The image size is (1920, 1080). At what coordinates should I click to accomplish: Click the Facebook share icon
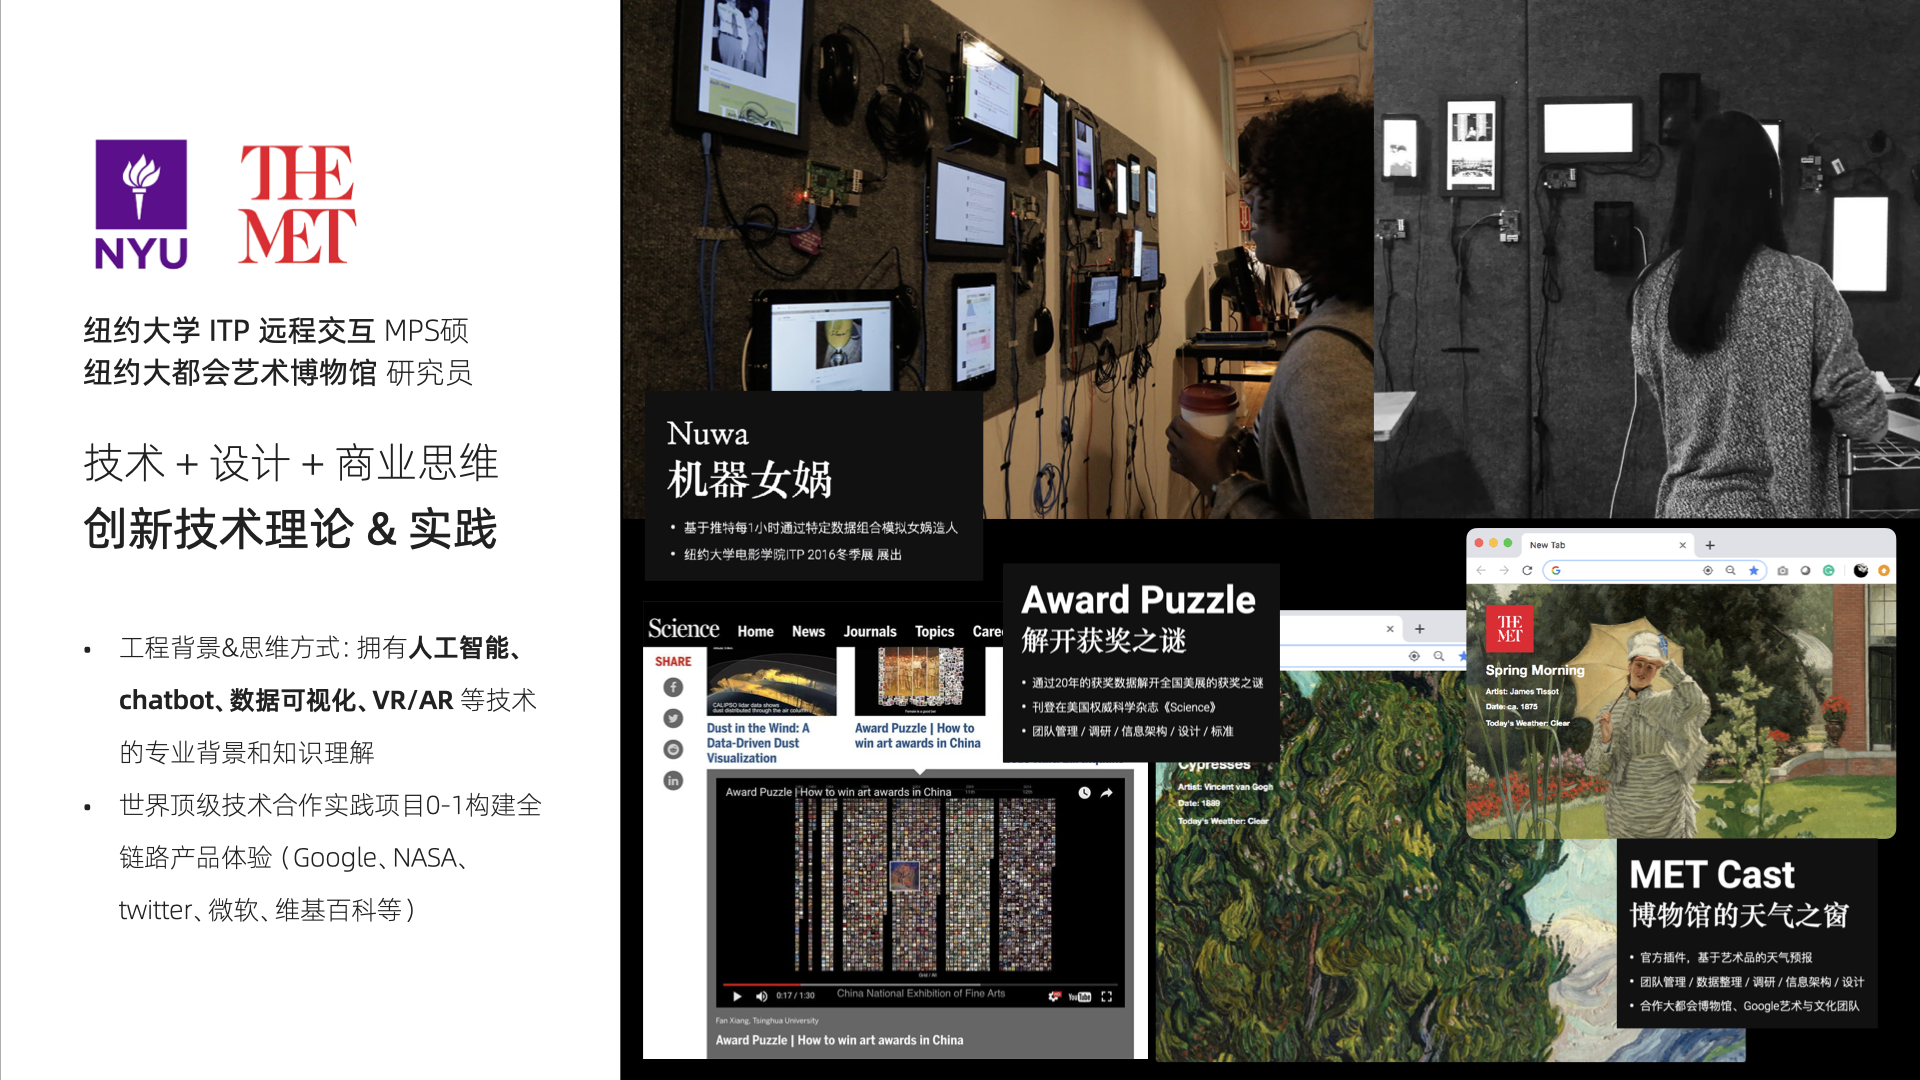[673, 687]
